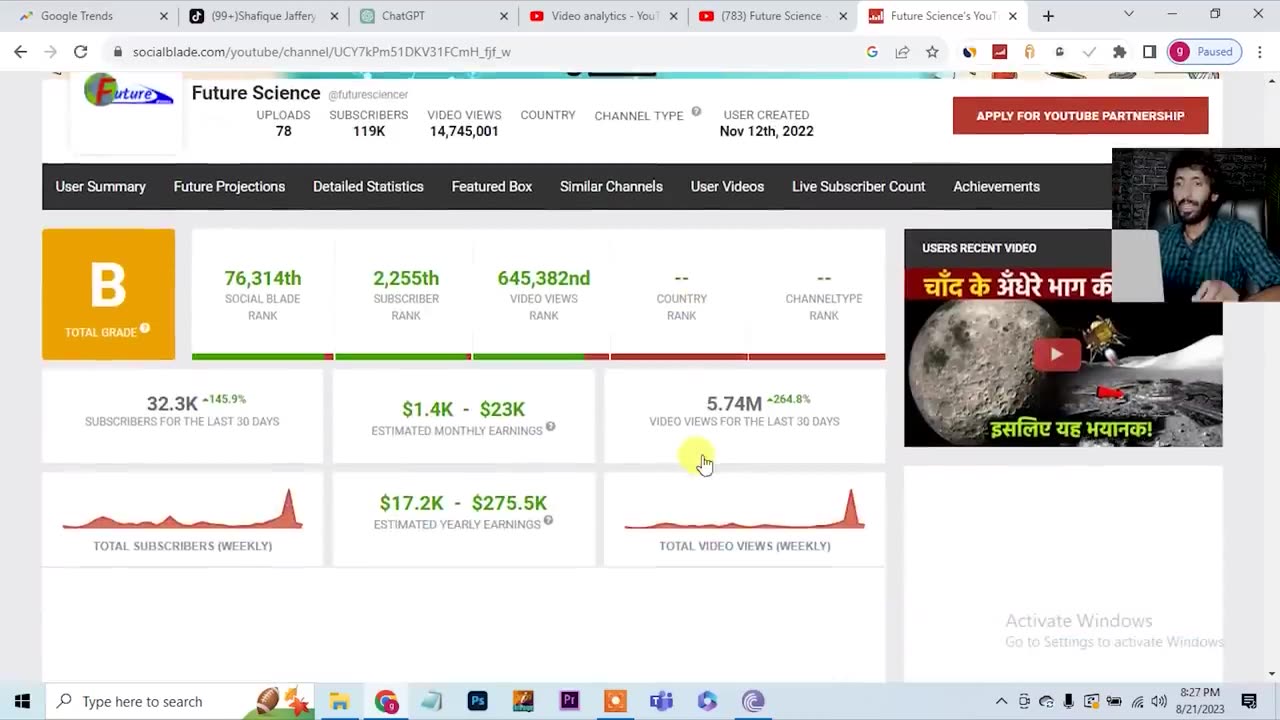Bookmark this page with the star icon
The height and width of the screenshot is (720, 1280).
[932, 52]
